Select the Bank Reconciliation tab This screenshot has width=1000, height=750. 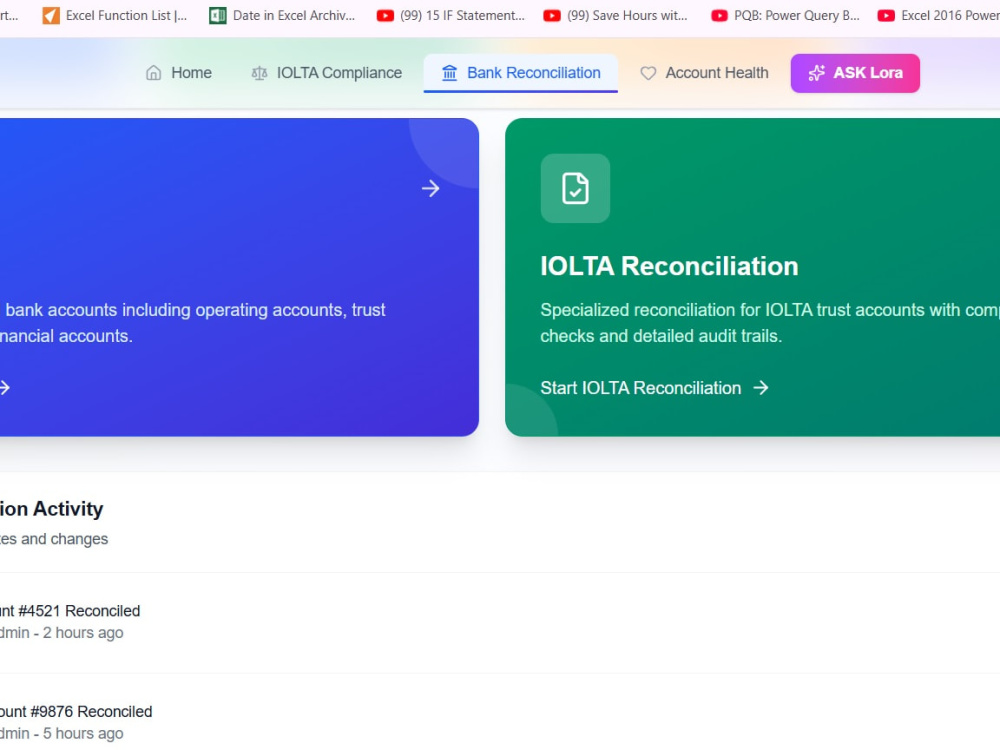point(520,73)
